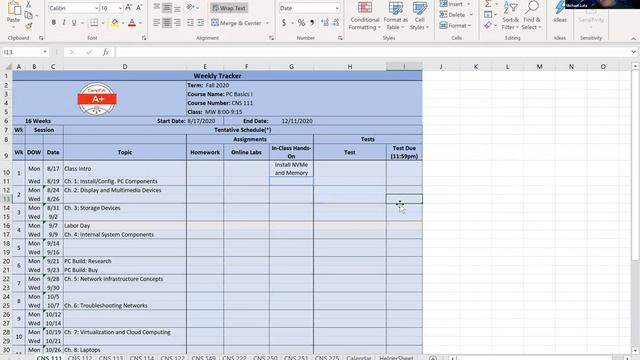The image size is (640, 360).
Task: Increase font size with the larger A
Action: tap(129, 8)
